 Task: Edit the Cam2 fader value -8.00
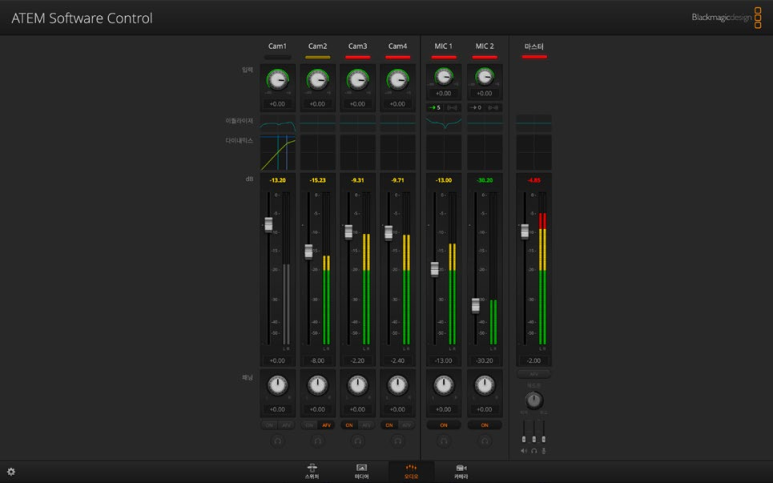[317, 361]
